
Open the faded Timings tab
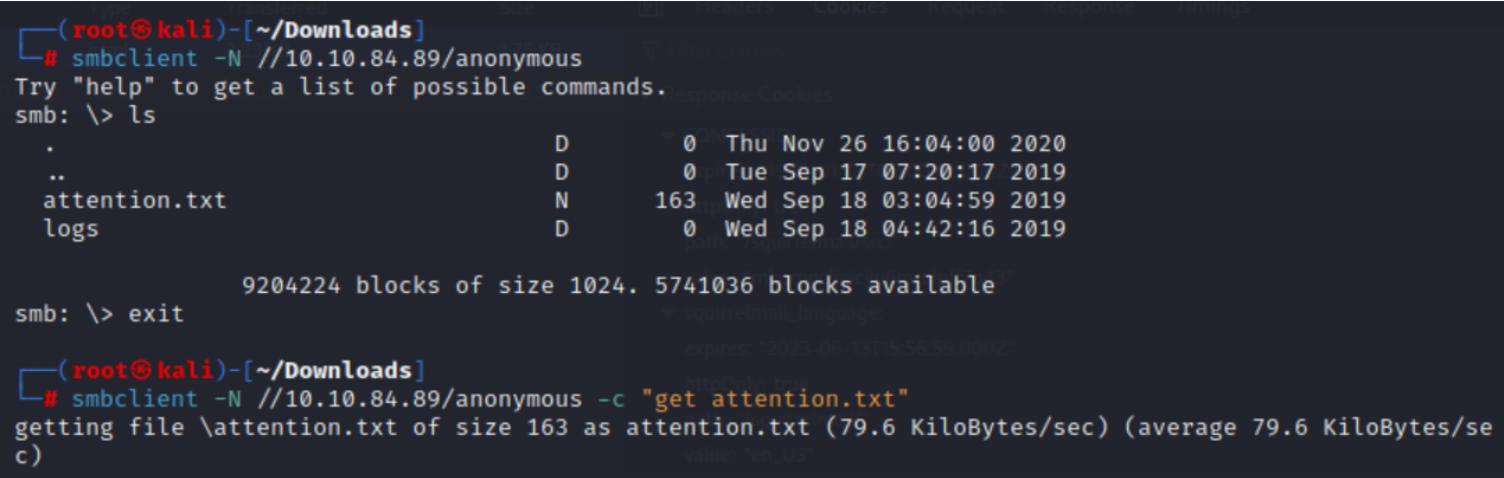coord(1212,8)
